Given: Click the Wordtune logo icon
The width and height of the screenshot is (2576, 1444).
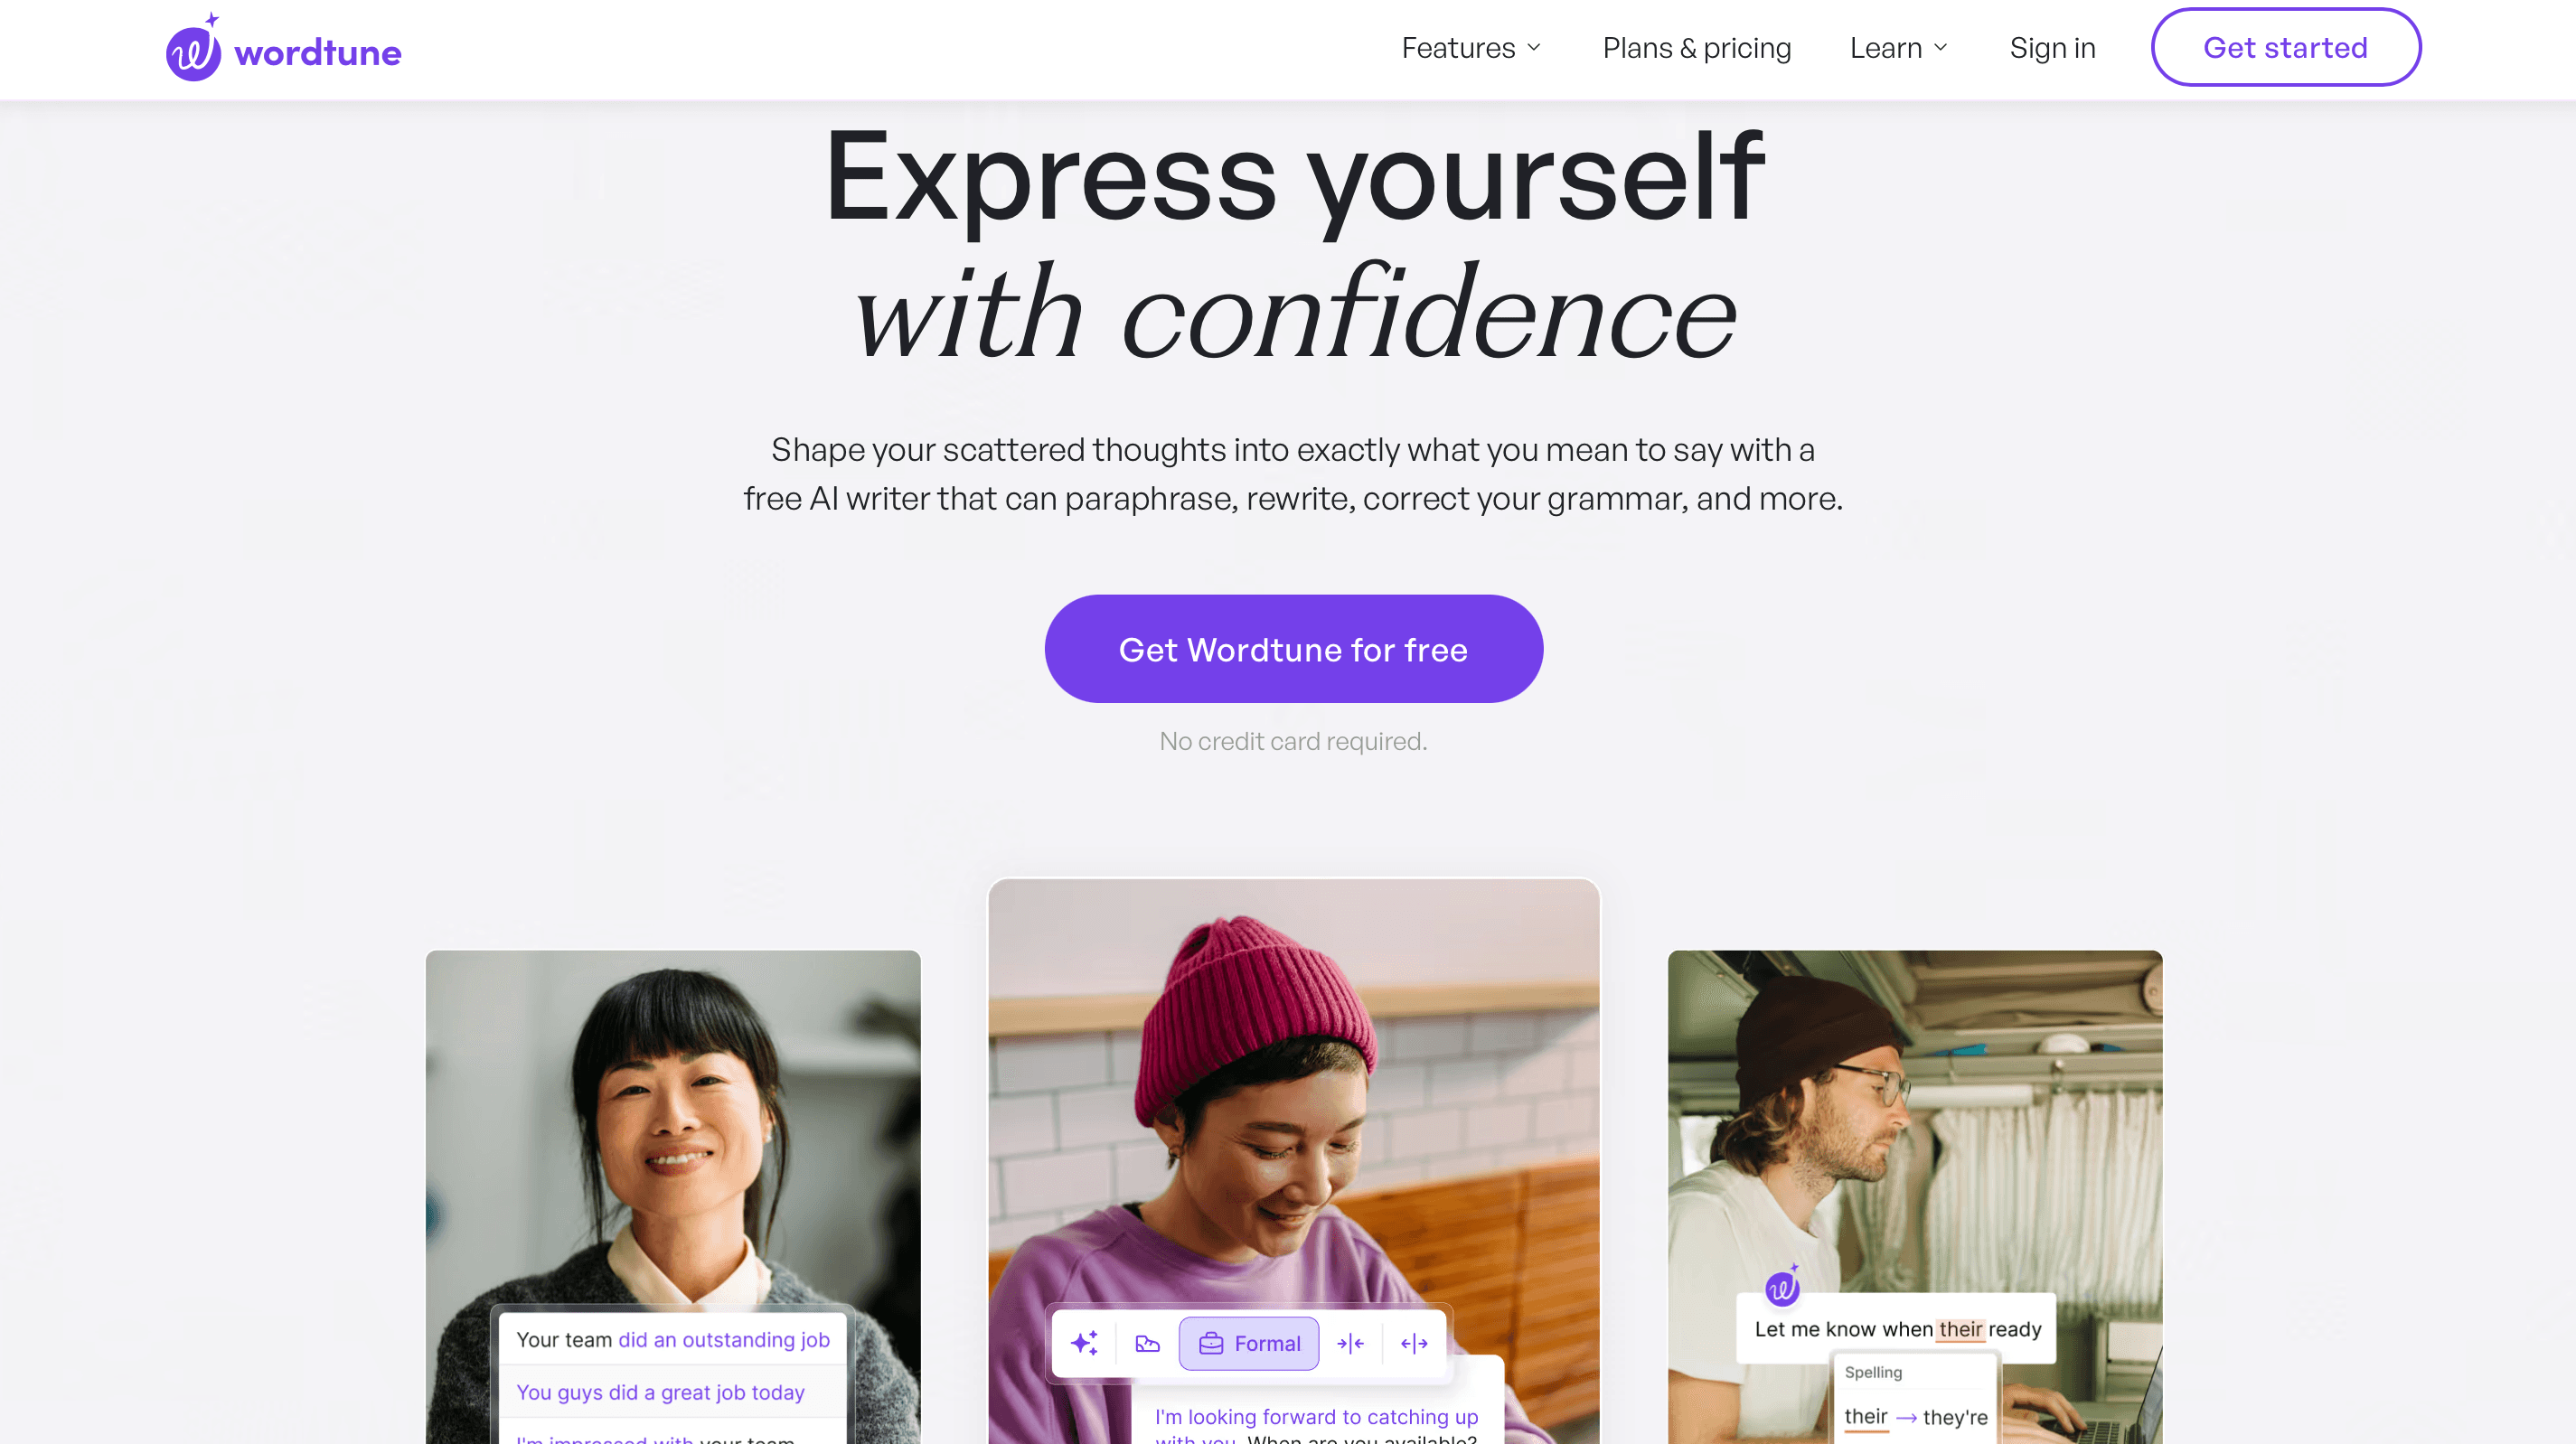Looking at the screenshot, I should coord(191,48).
